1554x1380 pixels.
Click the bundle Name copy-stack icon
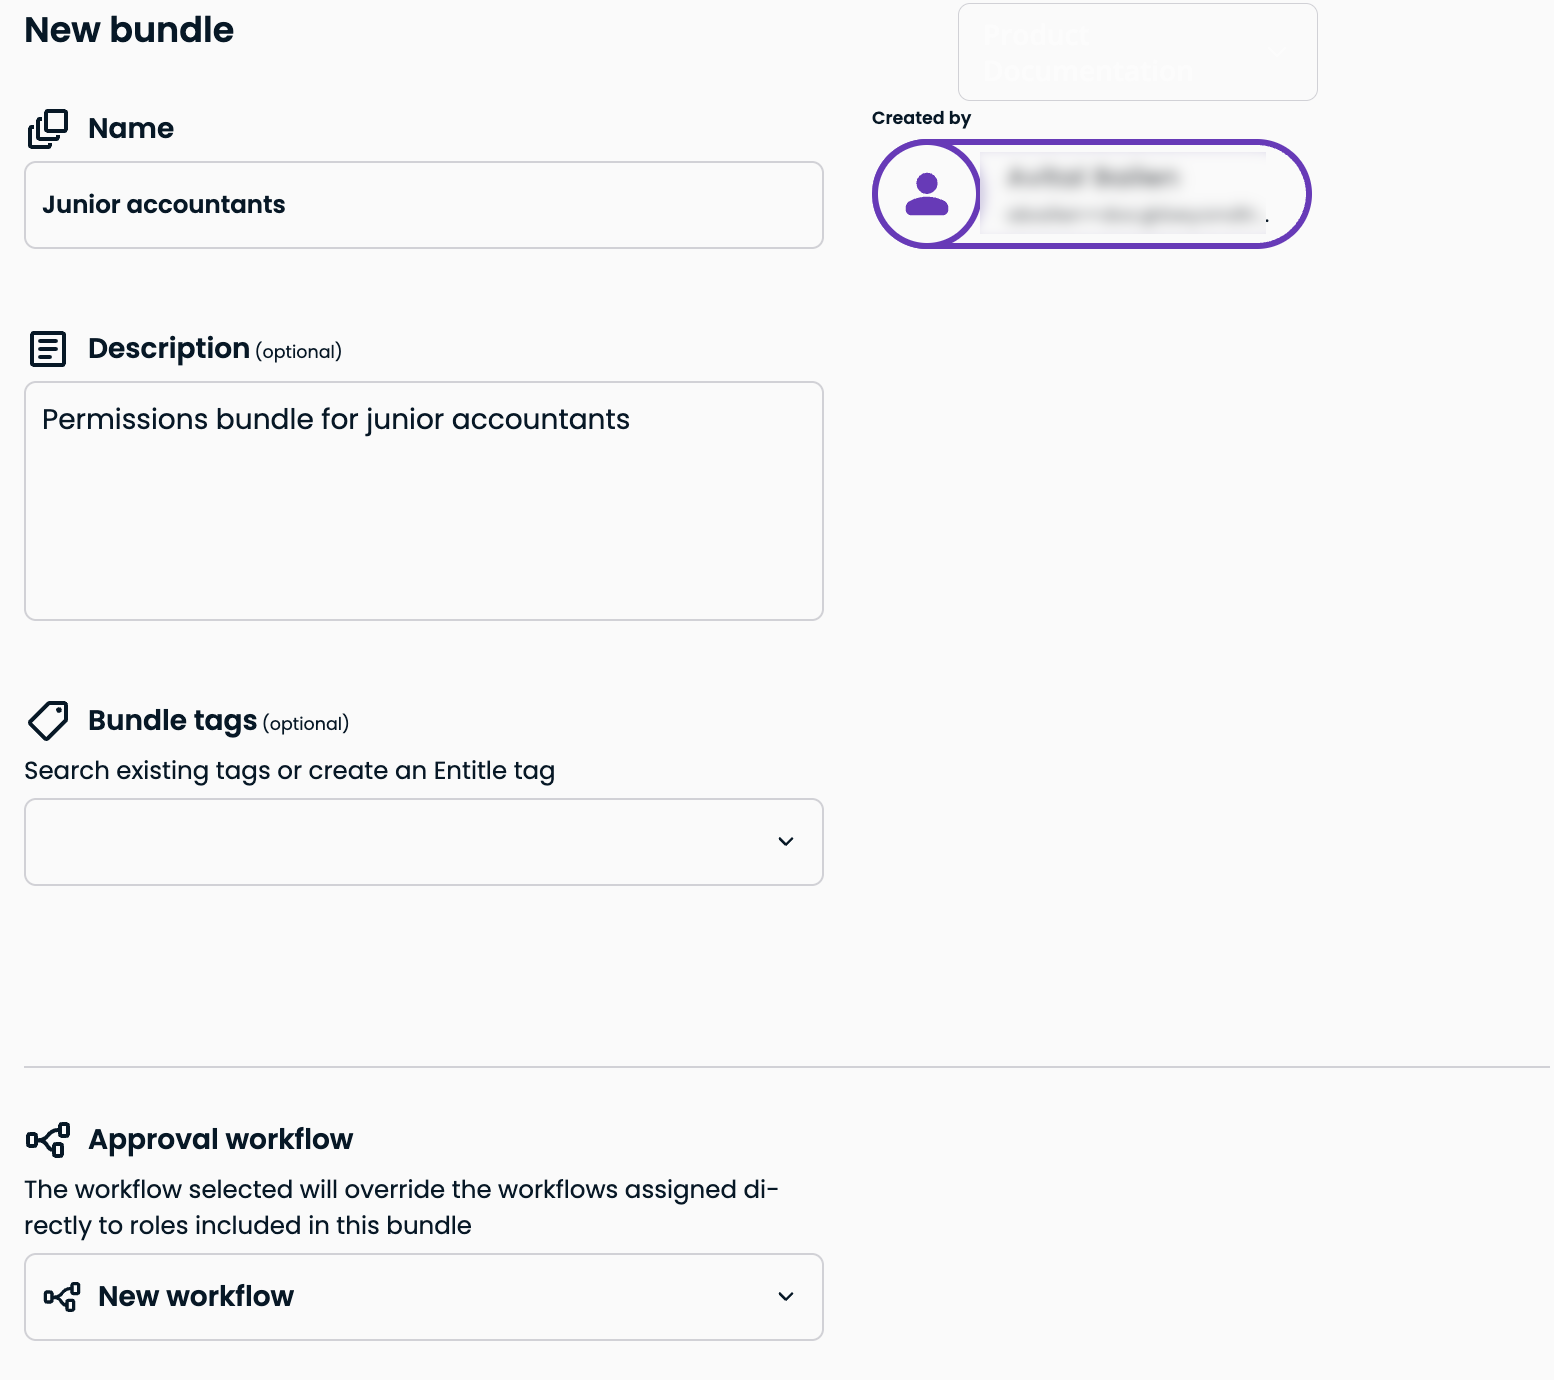(47, 129)
